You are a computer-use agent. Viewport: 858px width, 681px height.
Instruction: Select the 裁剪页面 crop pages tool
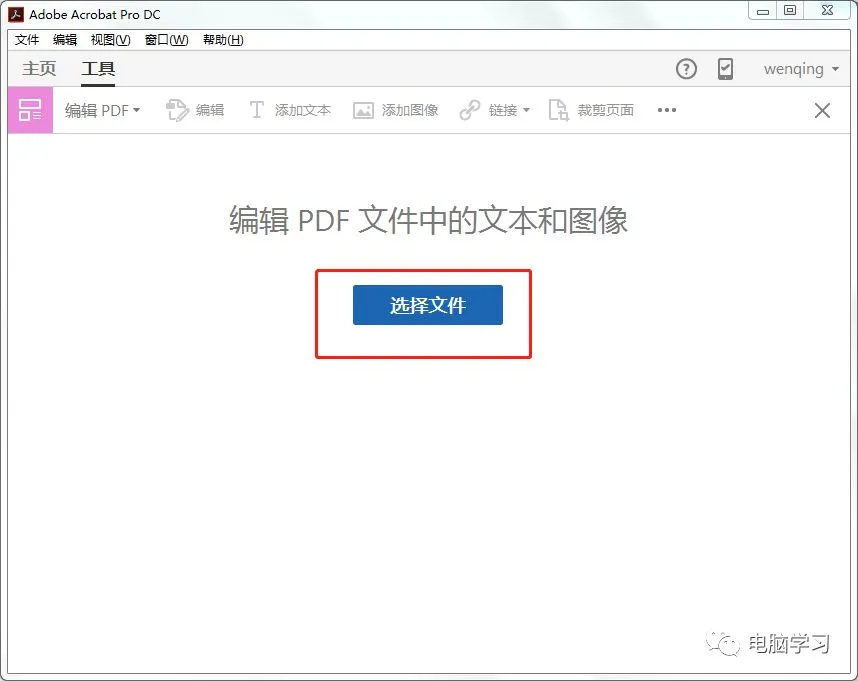592,110
